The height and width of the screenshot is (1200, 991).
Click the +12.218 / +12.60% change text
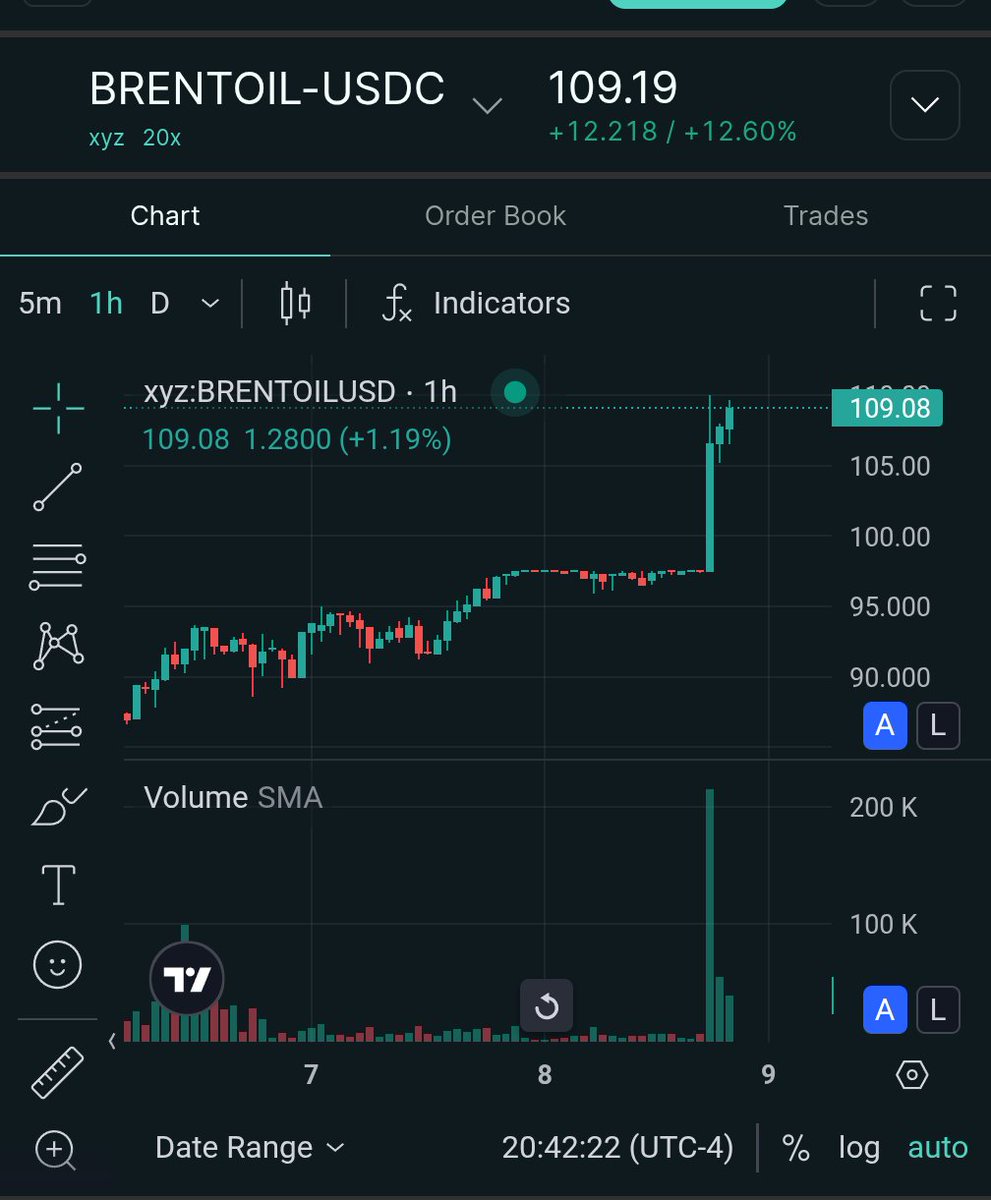pos(672,132)
